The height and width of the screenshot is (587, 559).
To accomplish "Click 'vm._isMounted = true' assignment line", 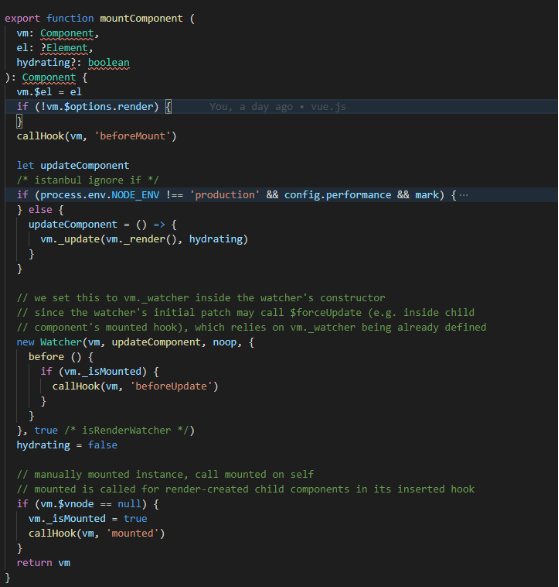I will click(88, 519).
